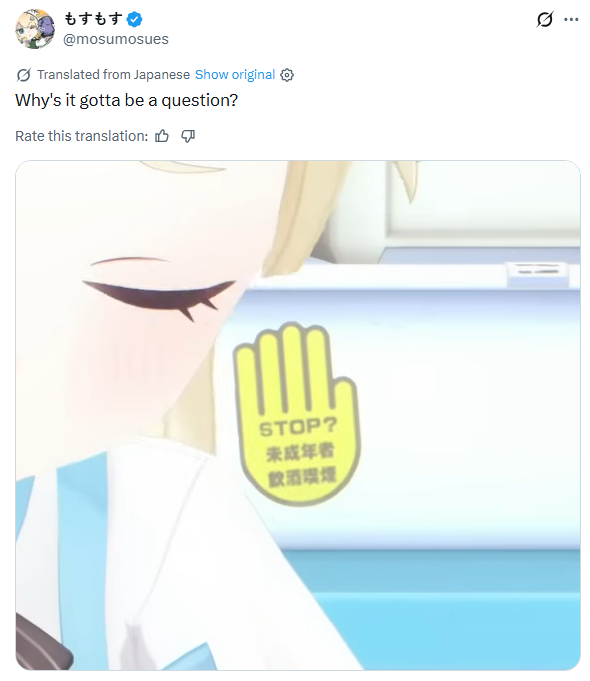Select the tweet text about a question
The width and height of the screenshot is (590, 681).
point(126,100)
